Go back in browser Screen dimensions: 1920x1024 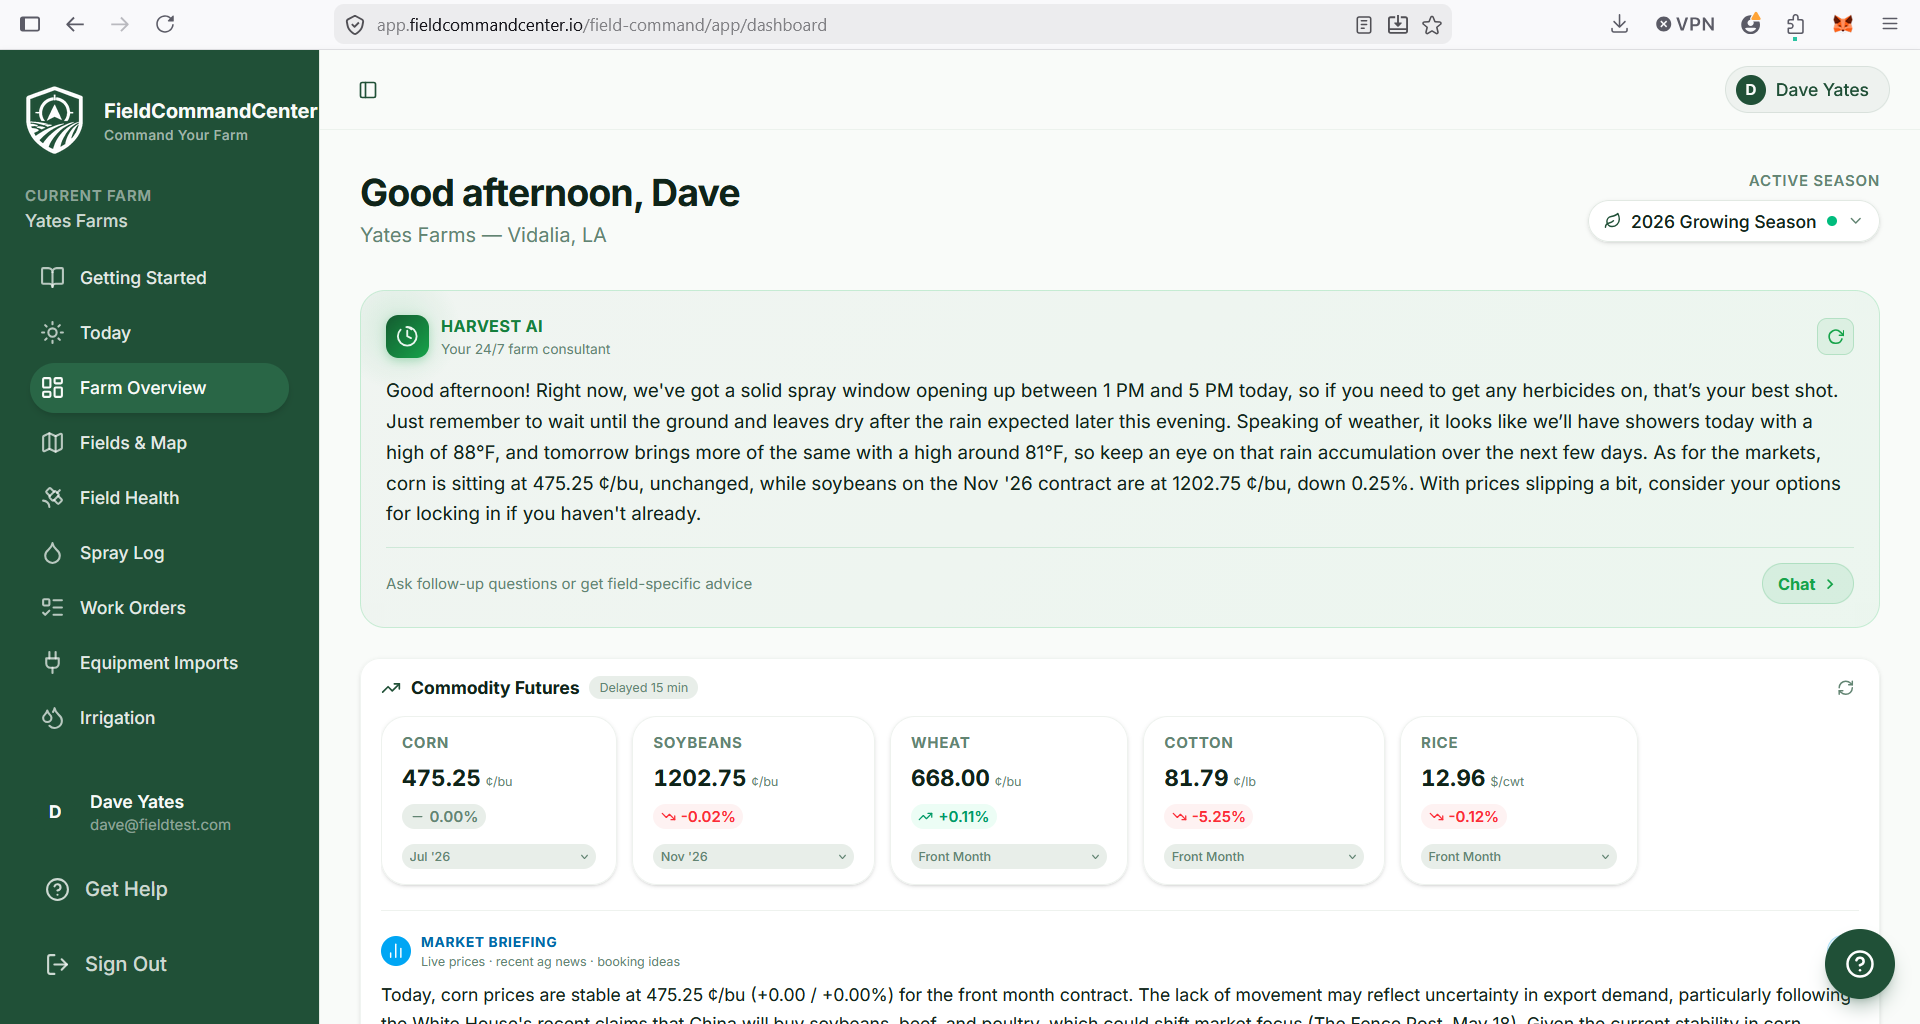(75, 24)
